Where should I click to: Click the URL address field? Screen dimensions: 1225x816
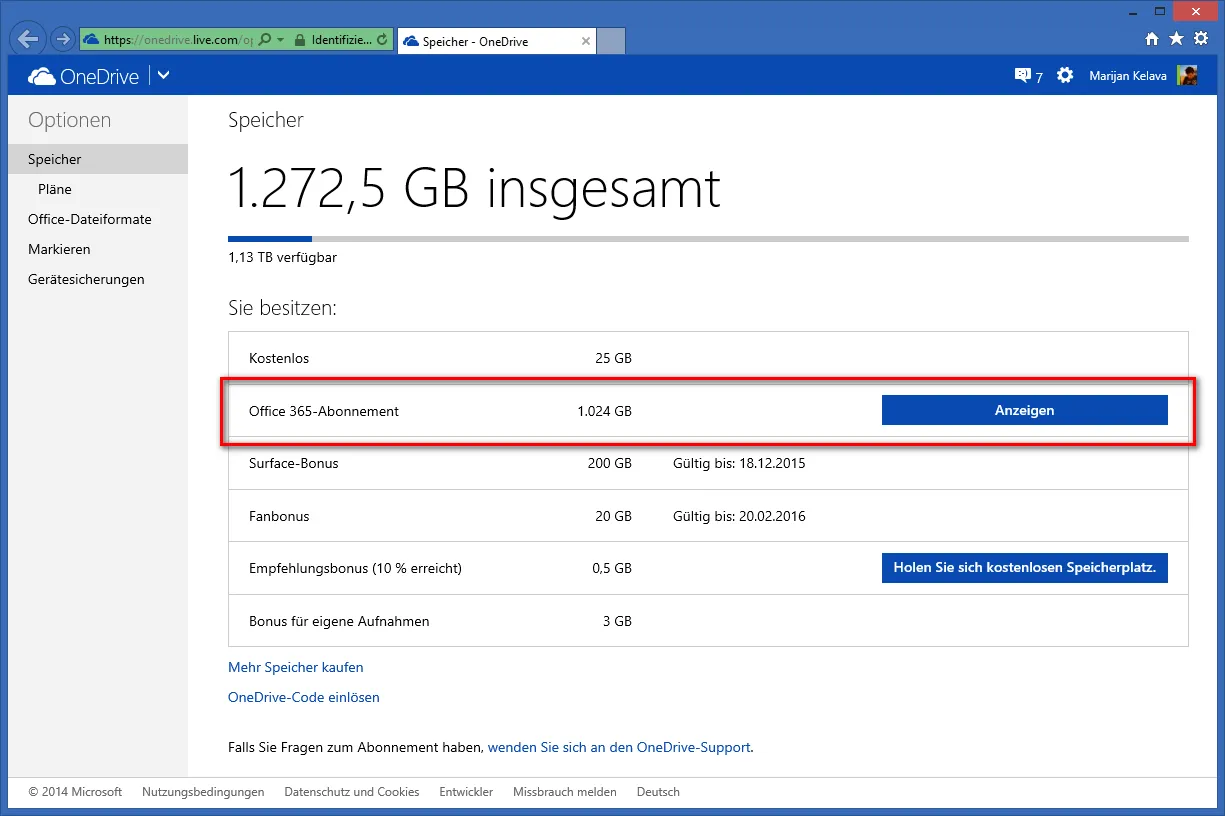178,40
